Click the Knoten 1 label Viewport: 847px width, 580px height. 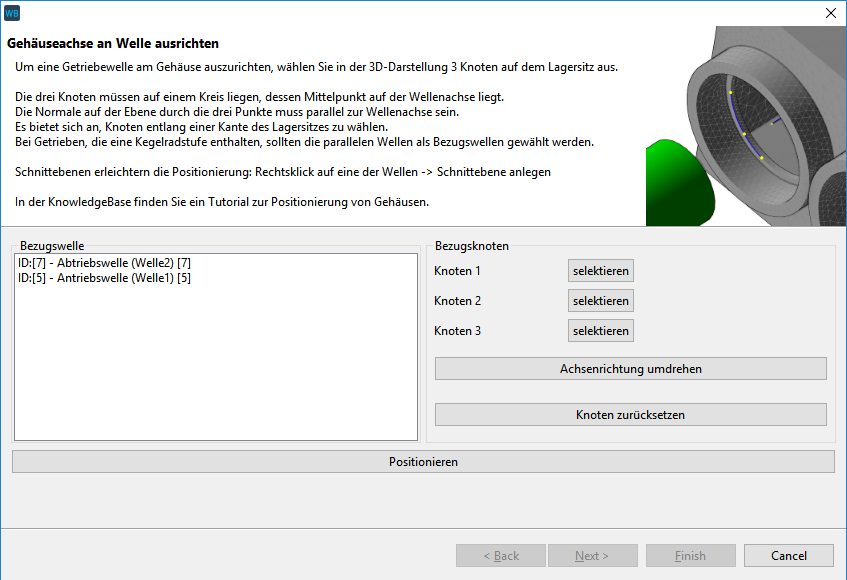[x=457, y=271]
